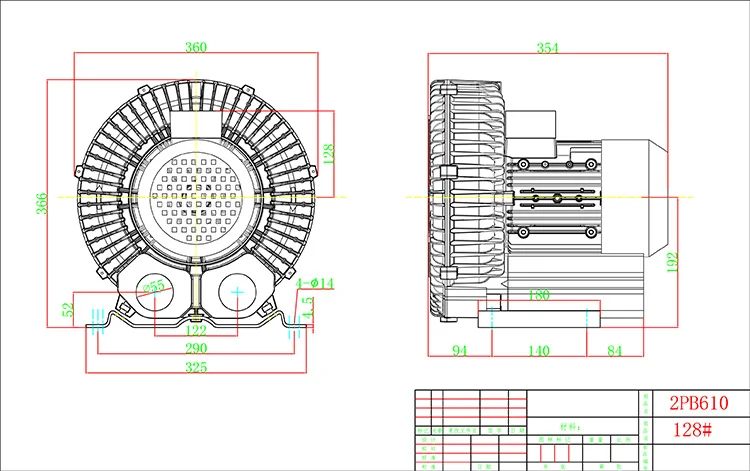Select the 180 dimension in side view
The image size is (750, 471).
(540, 295)
